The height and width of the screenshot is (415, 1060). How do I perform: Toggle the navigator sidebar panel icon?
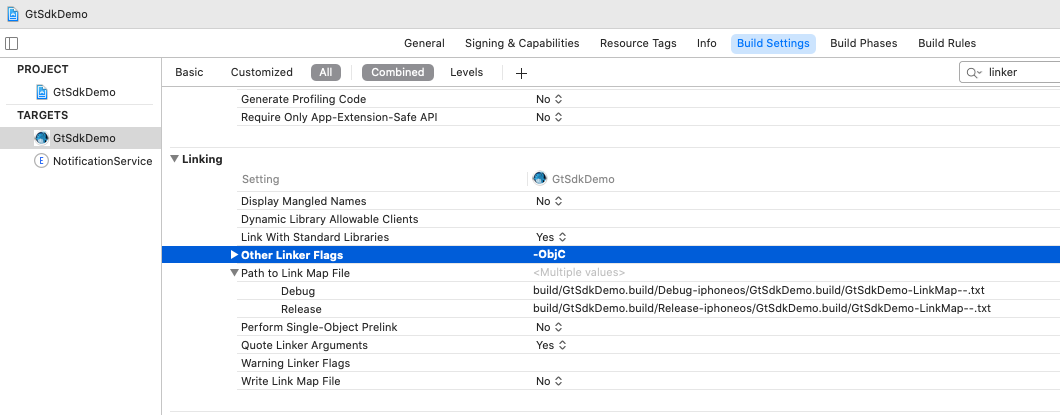[12, 43]
